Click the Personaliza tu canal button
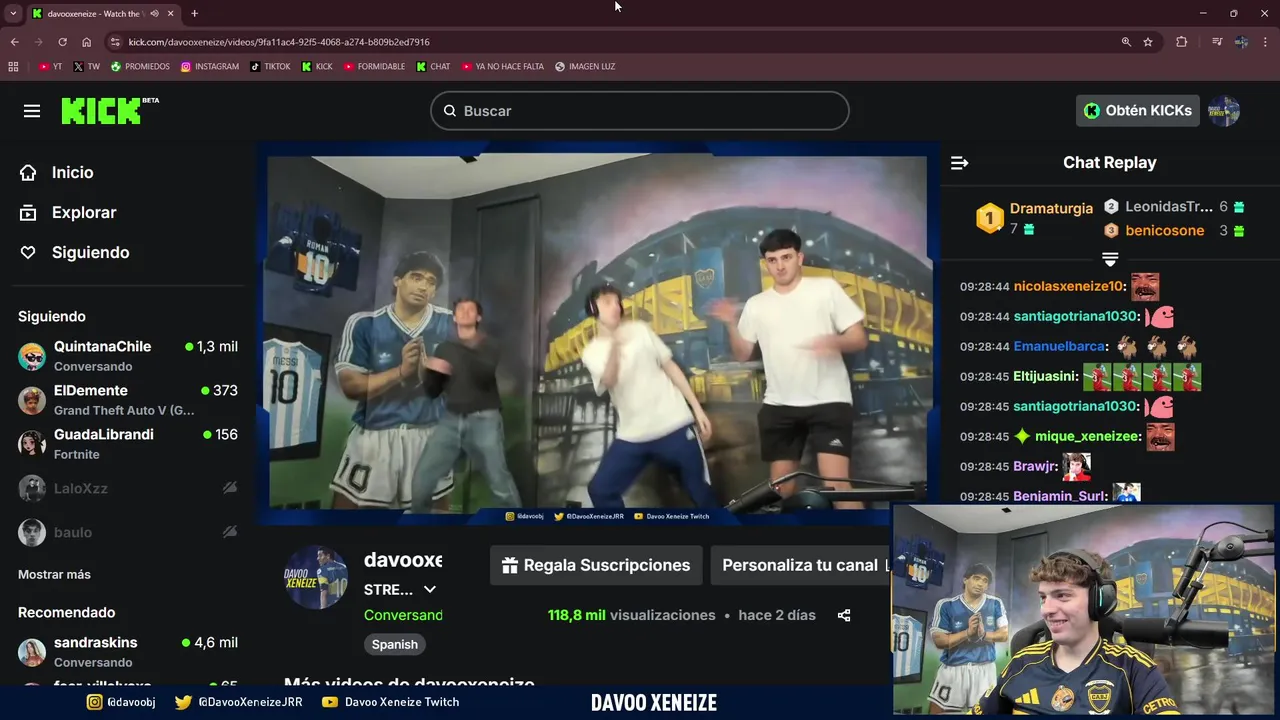This screenshot has width=1280, height=720. 800,565
